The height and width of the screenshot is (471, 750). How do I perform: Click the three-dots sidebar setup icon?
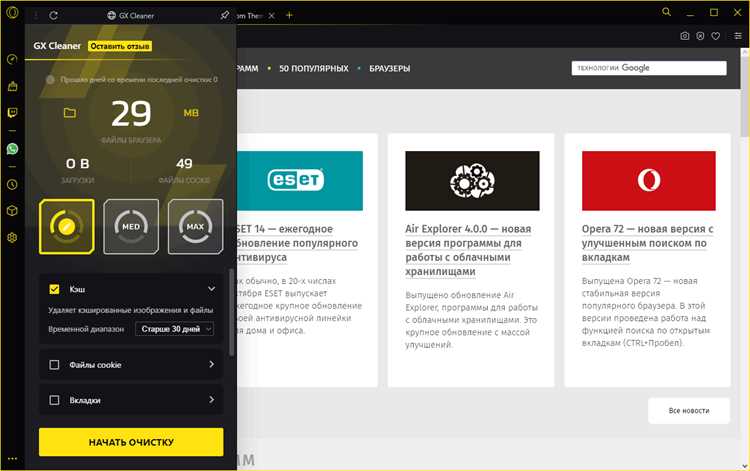pyautogui.click(x=12, y=459)
